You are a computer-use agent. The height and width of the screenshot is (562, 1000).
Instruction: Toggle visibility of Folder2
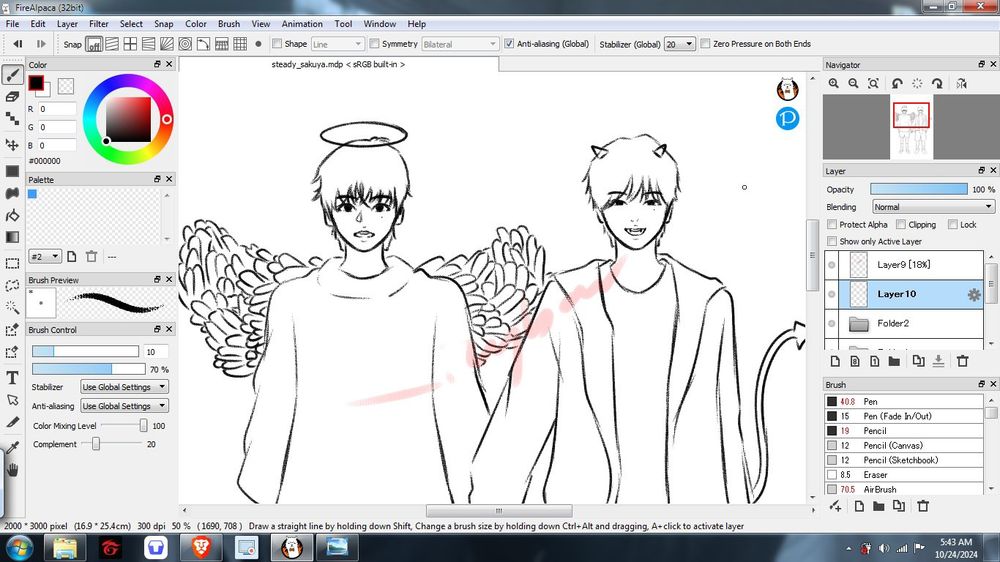coord(832,323)
